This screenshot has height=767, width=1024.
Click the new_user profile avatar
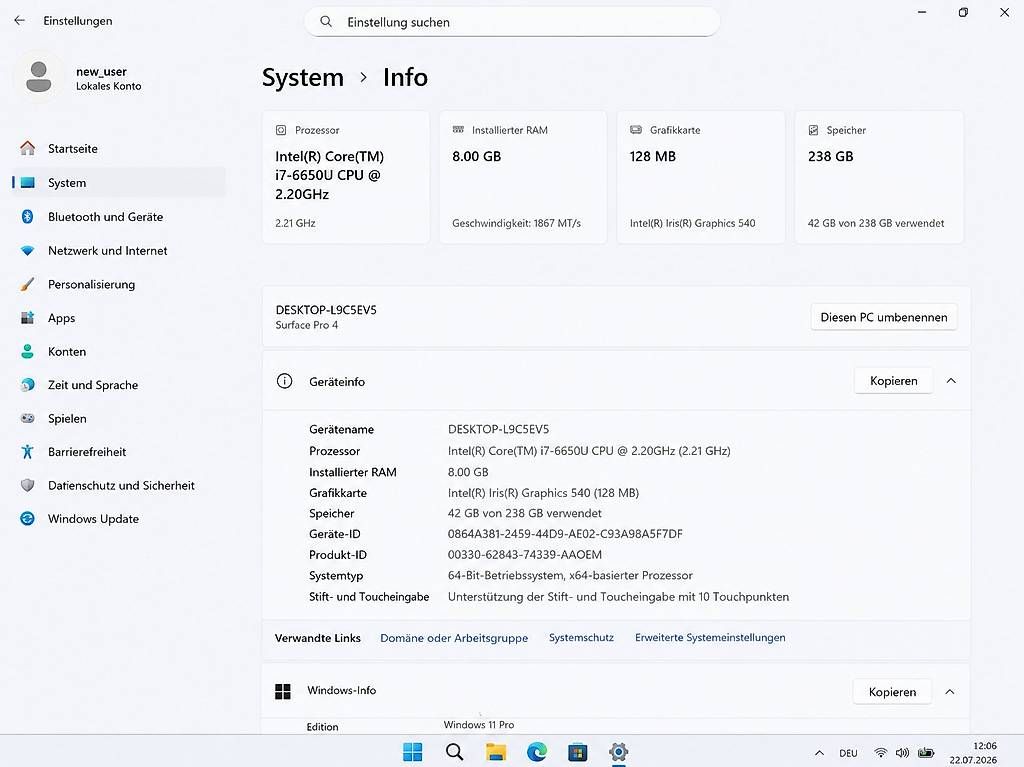39,77
